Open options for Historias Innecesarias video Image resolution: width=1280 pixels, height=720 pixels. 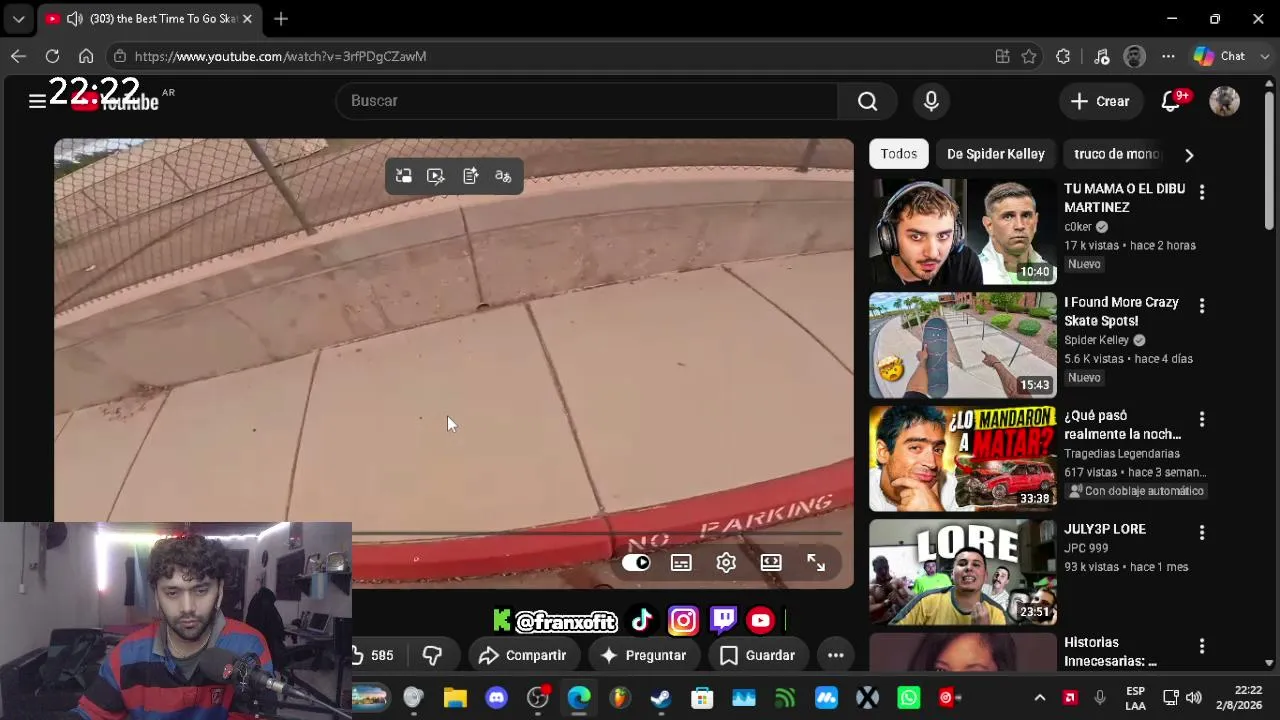tap(1202, 646)
